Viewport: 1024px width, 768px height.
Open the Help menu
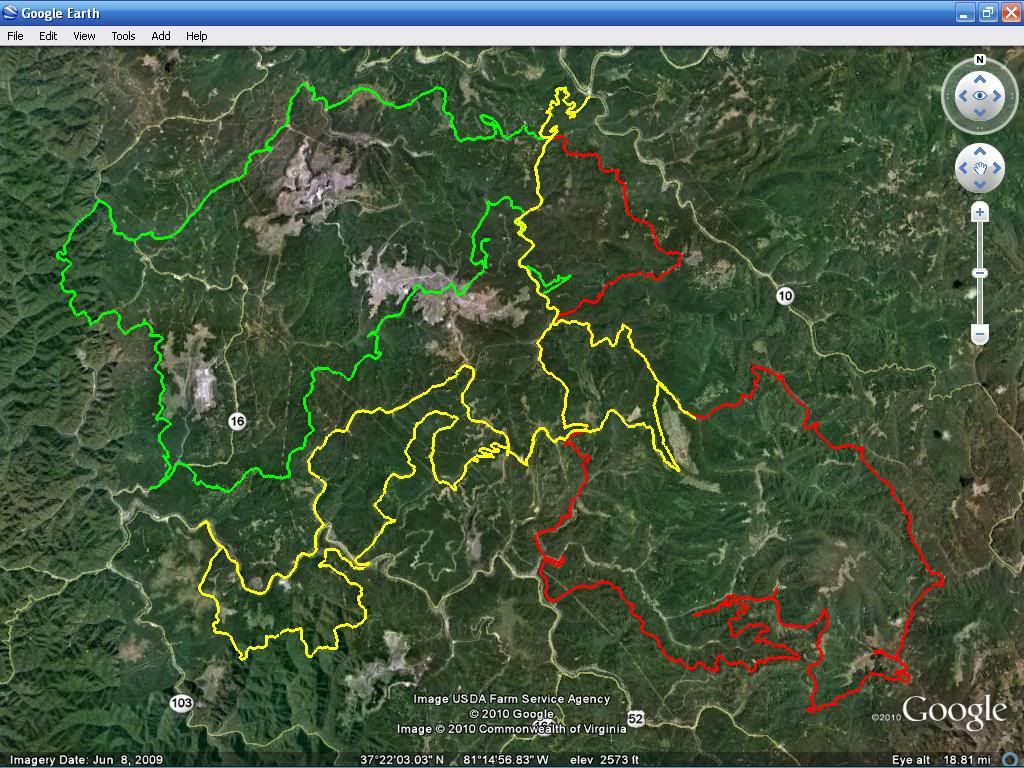coord(197,36)
